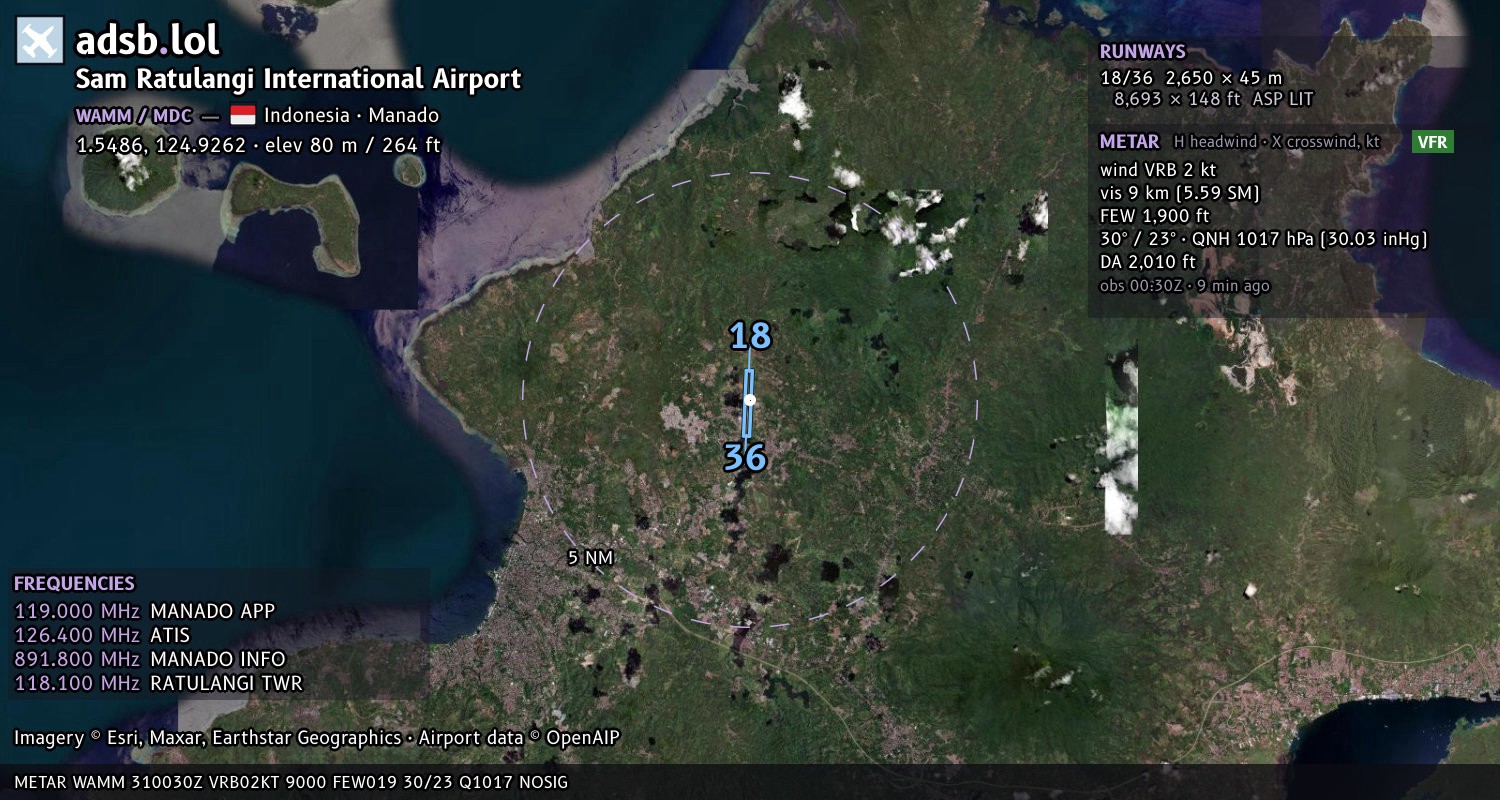Select the "118.100 MHz RATULANGI TWR" frequency row
The image size is (1500, 800).
tap(158, 683)
